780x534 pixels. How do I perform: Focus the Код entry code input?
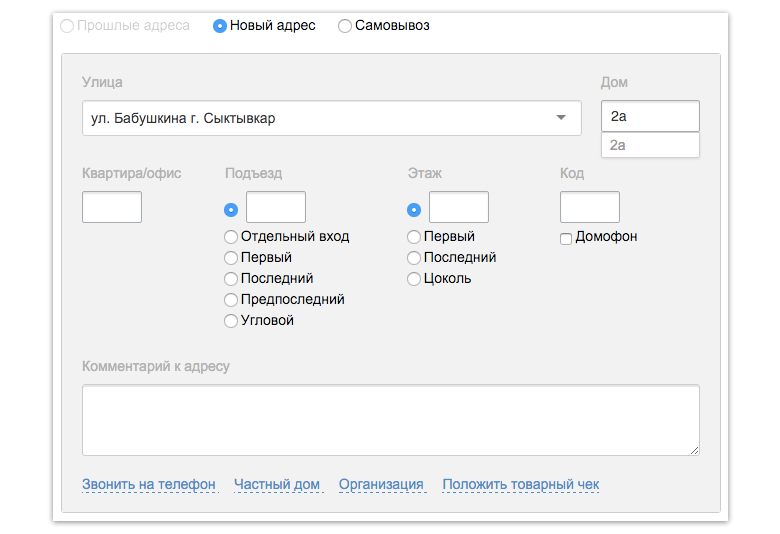pyautogui.click(x=590, y=207)
